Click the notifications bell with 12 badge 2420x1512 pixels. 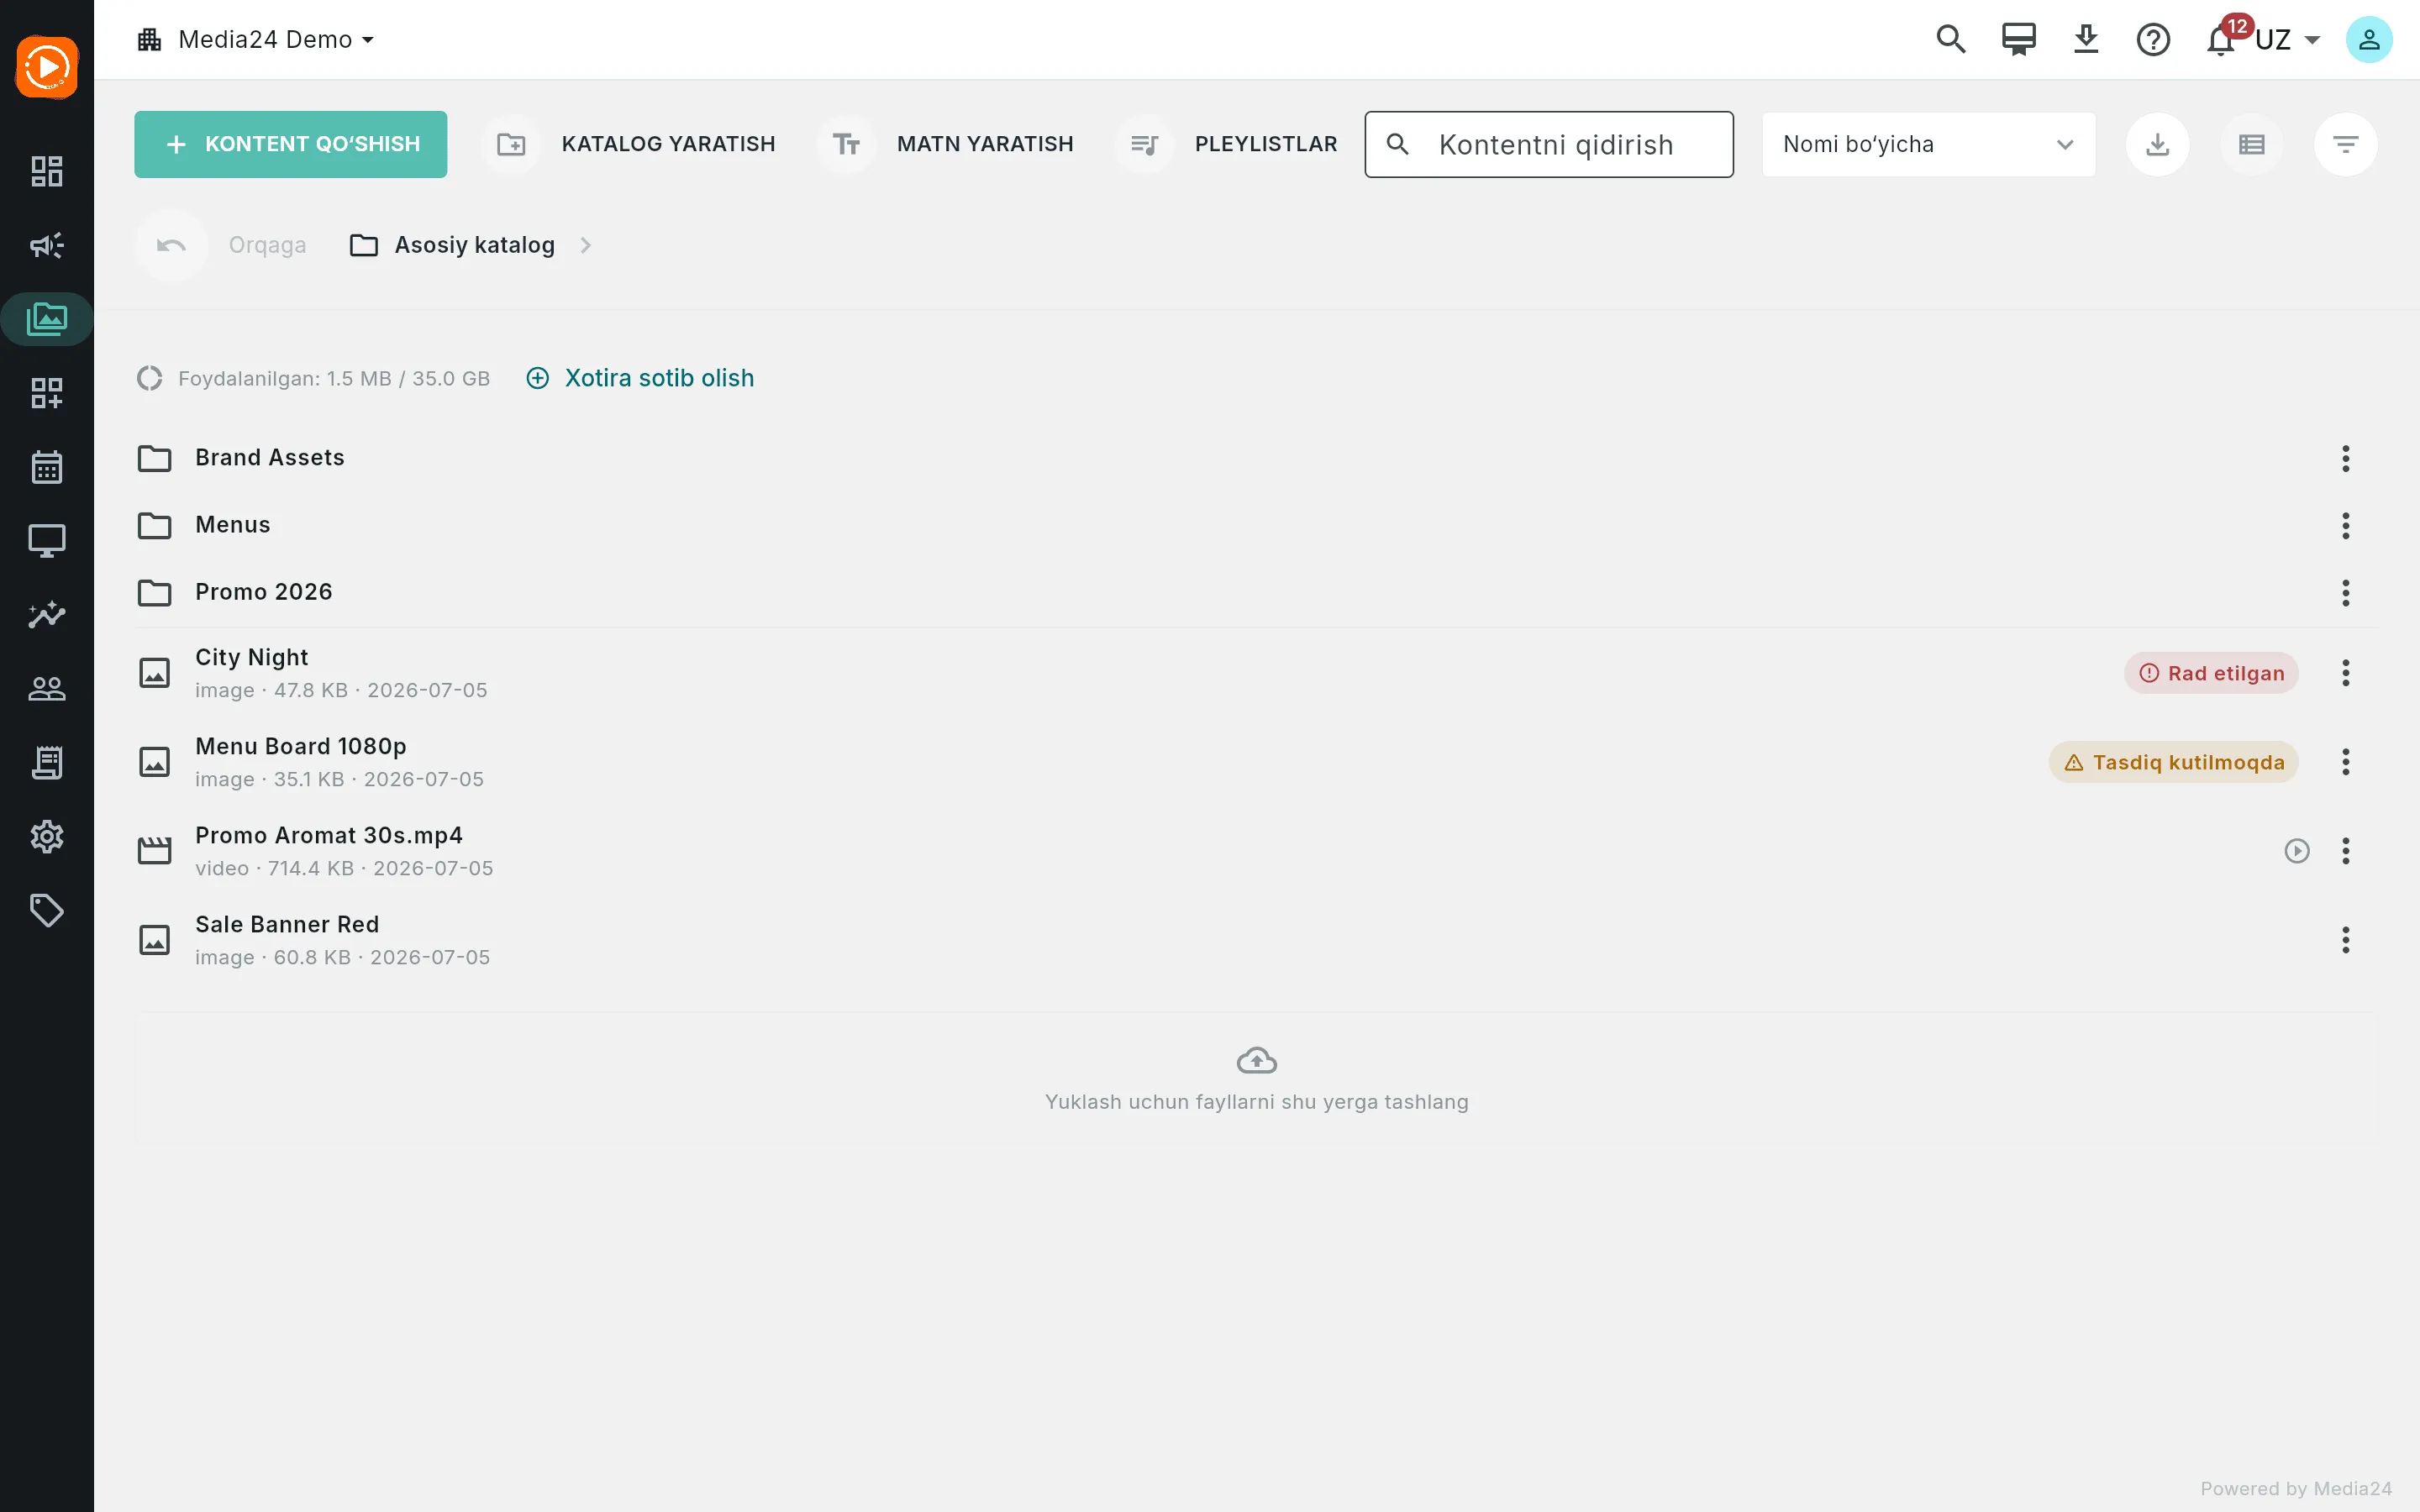(2221, 40)
